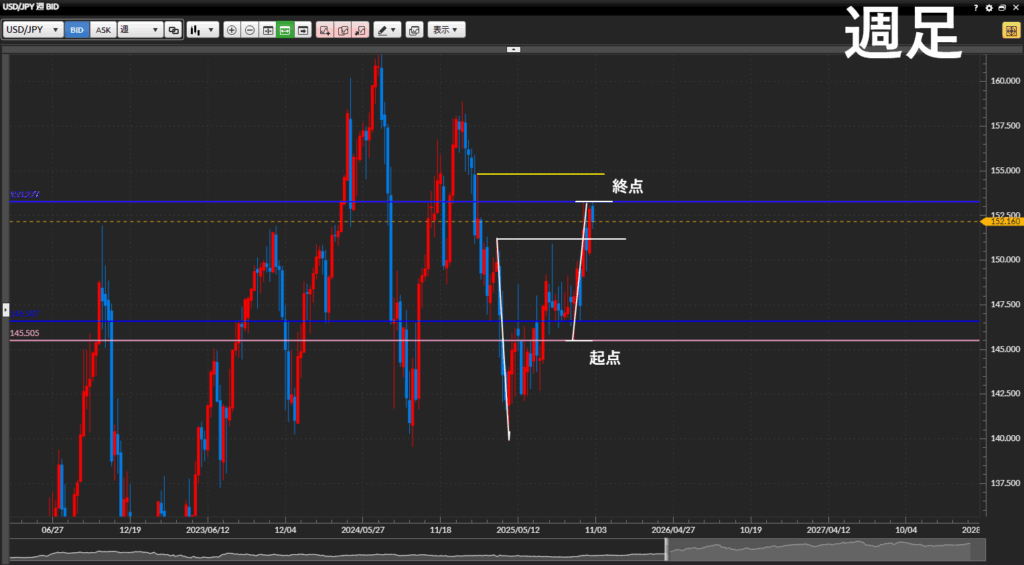Click the left panel expand arrow handle
Image resolution: width=1024 pixels, height=565 pixels.
point(4,309)
